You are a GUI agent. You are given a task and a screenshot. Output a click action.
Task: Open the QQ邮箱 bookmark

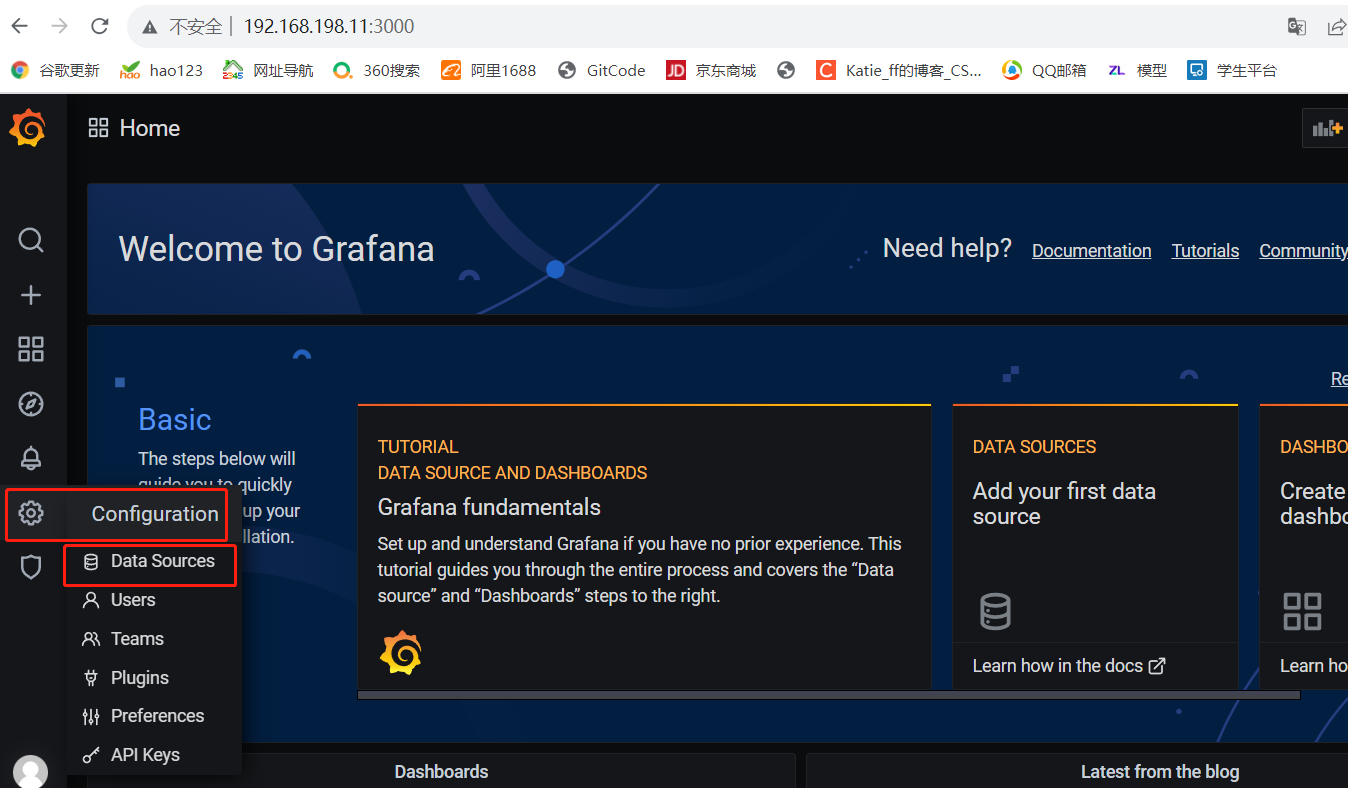pyautogui.click(x=1044, y=70)
